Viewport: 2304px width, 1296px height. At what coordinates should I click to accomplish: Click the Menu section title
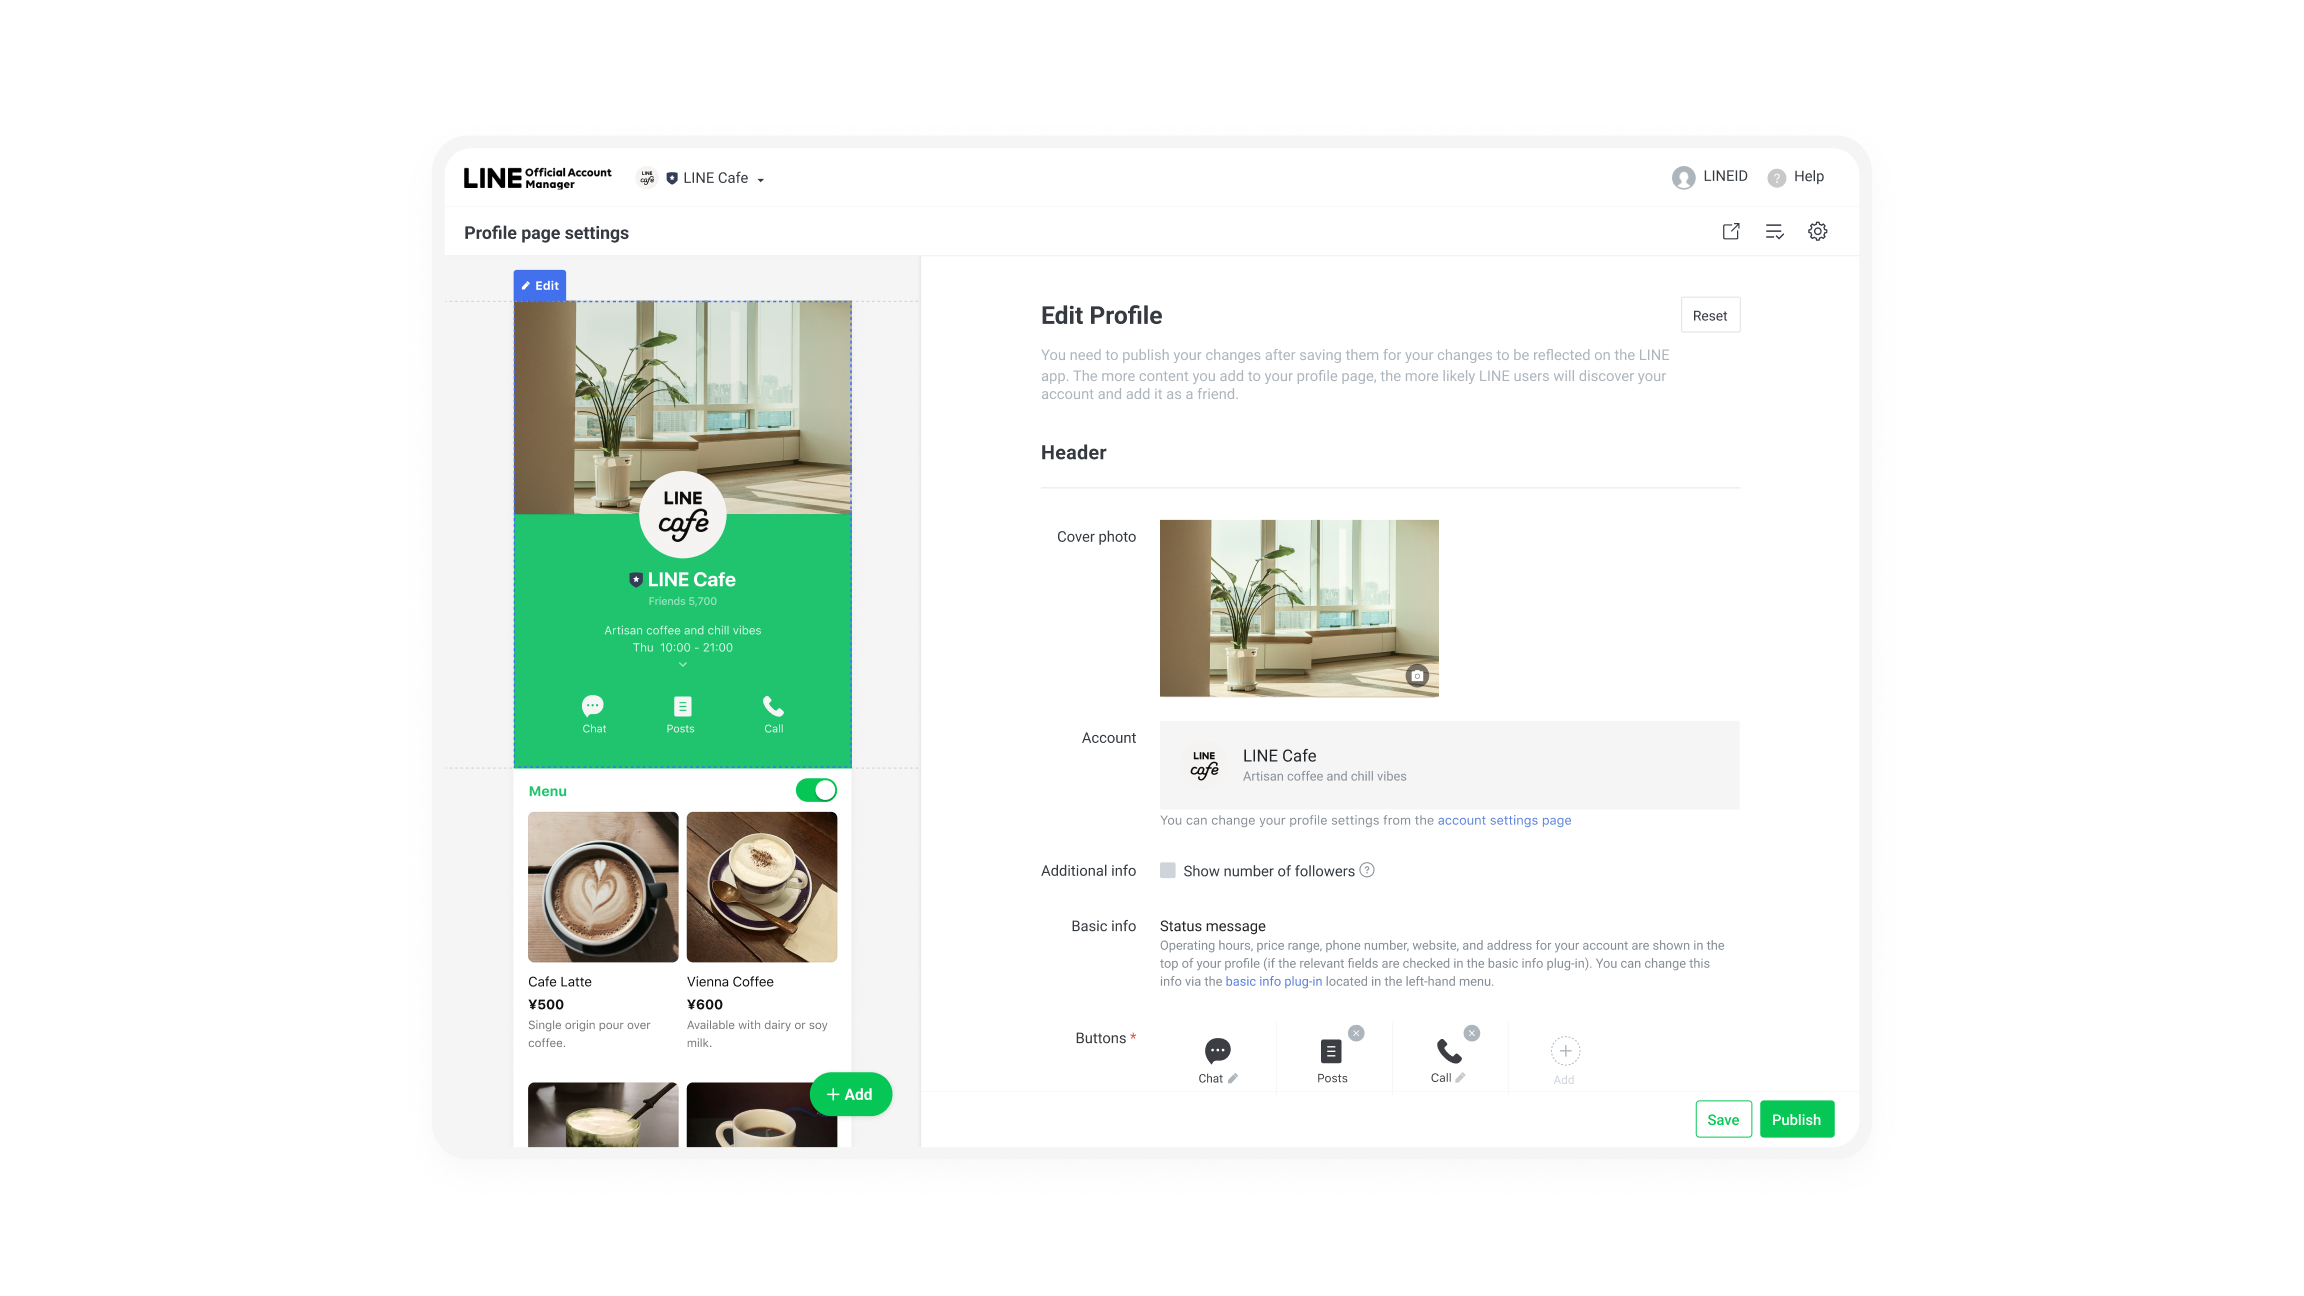[547, 791]
